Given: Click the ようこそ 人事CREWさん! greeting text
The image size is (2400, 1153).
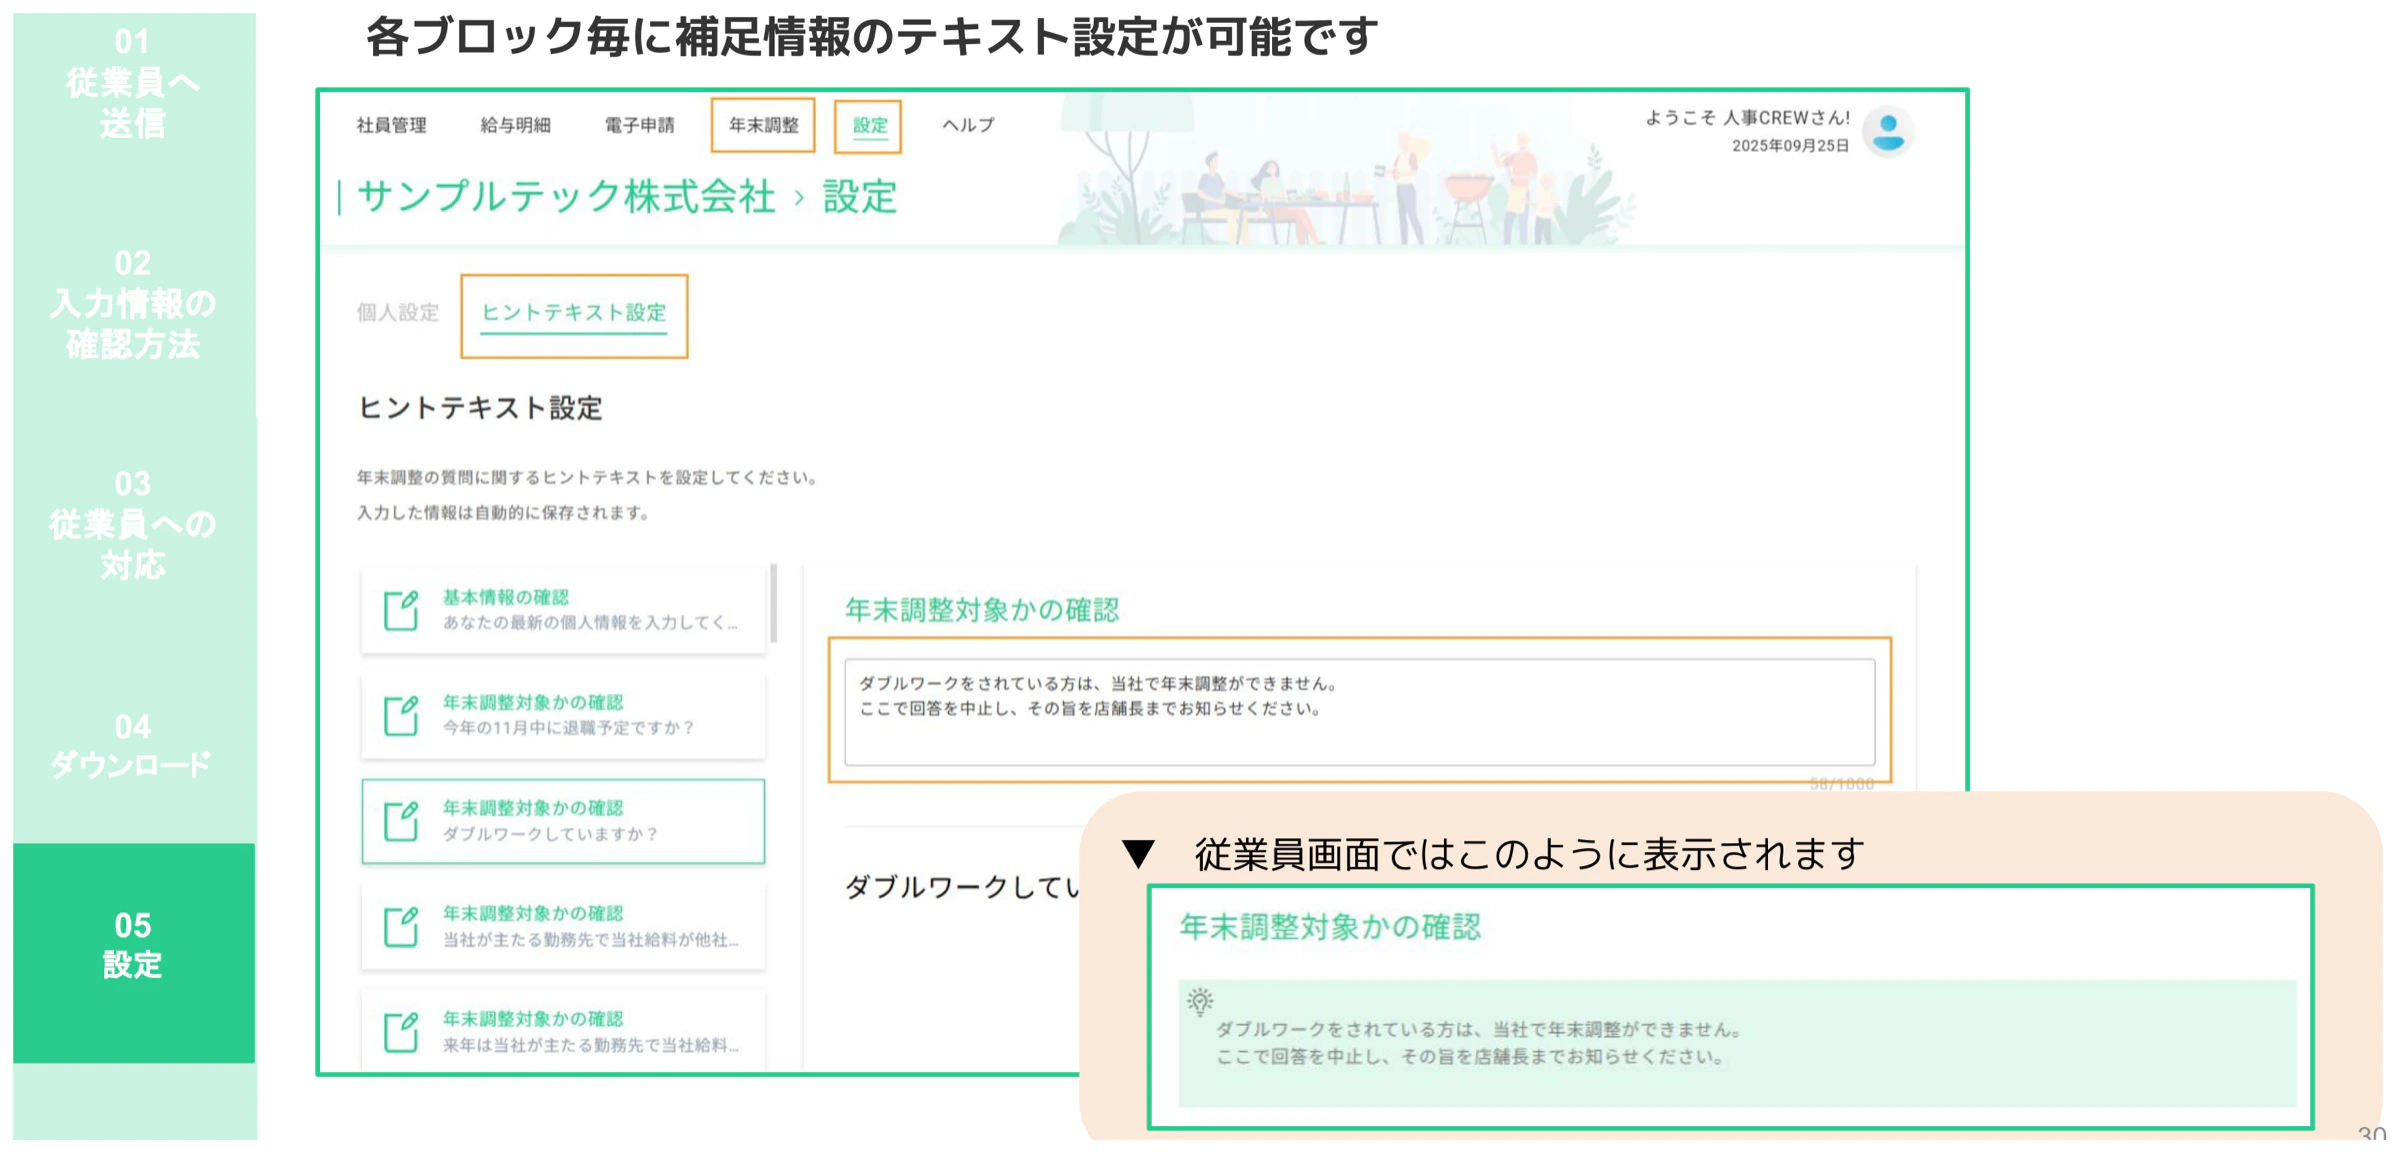Looking at the screenshot, I should [x=1747, y=118].
